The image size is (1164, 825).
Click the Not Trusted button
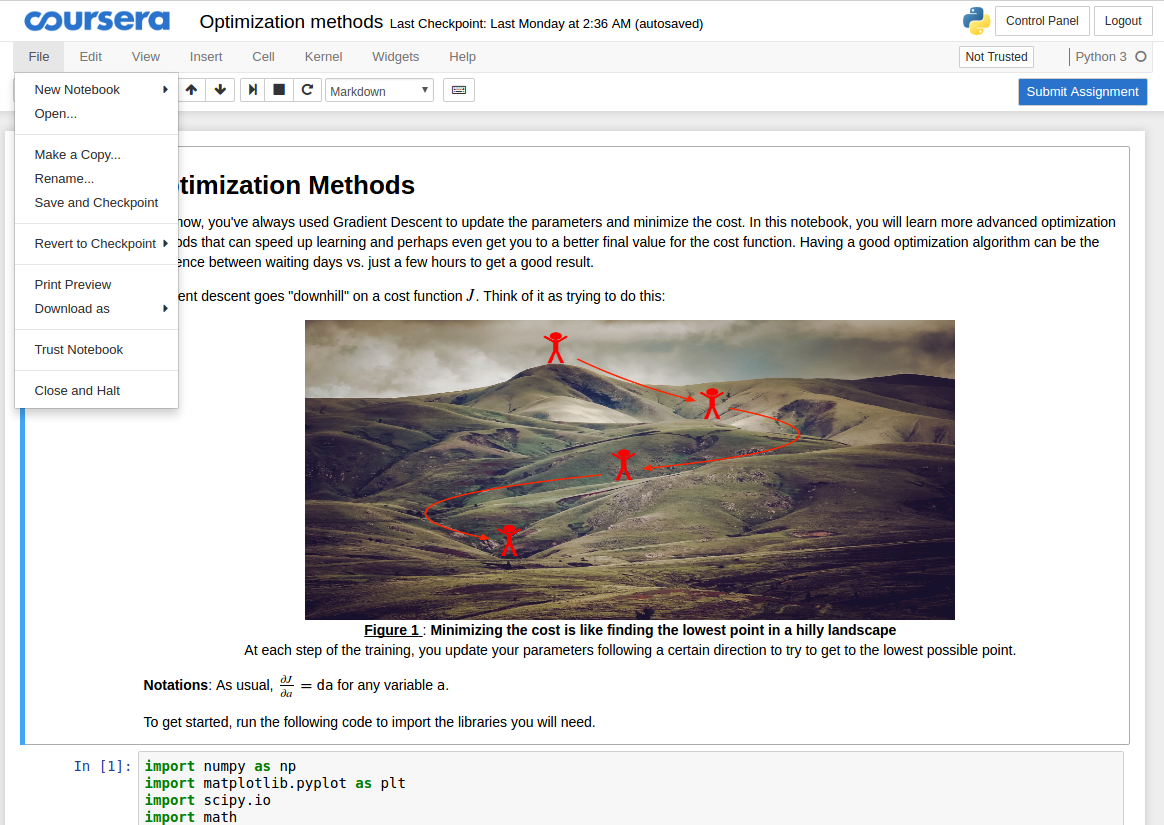point(996,56)
